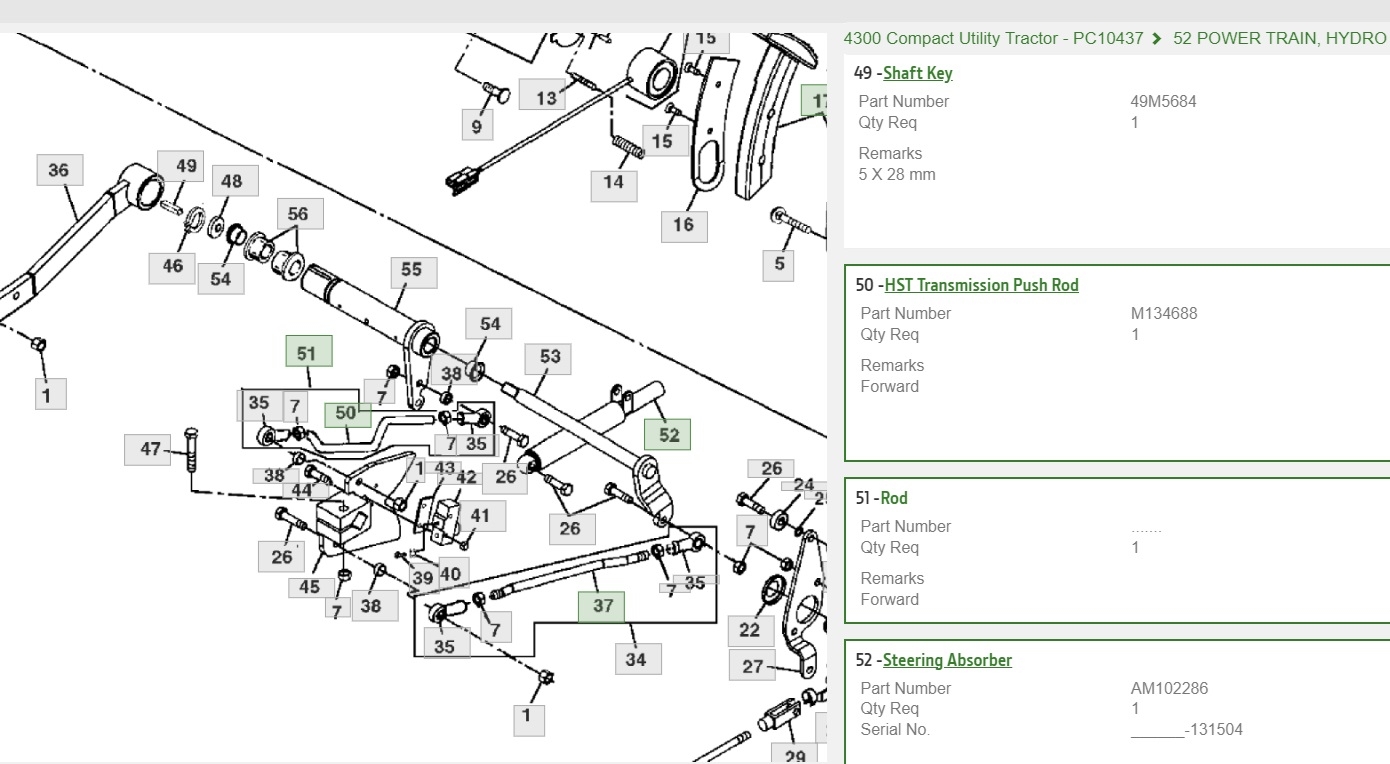The image size is (1390, 764).
Task: Click callout 43 in the diagram
Action: click(x=445, y=468)
